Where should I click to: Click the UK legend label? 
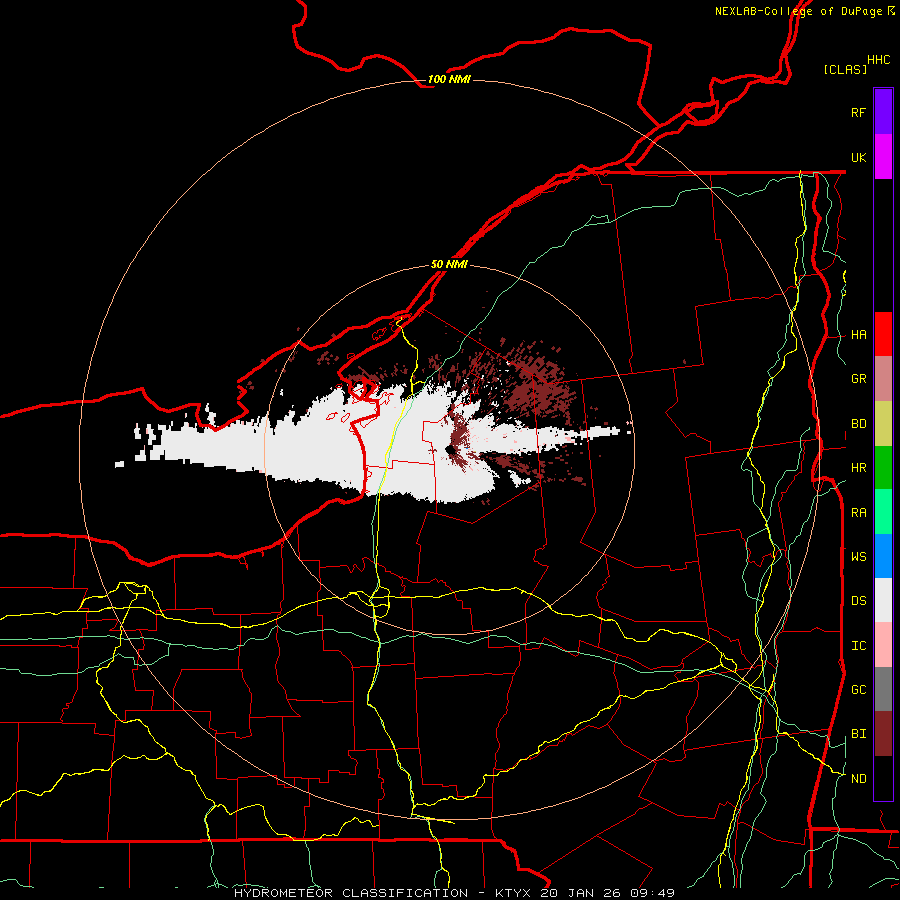coord(858,157)
